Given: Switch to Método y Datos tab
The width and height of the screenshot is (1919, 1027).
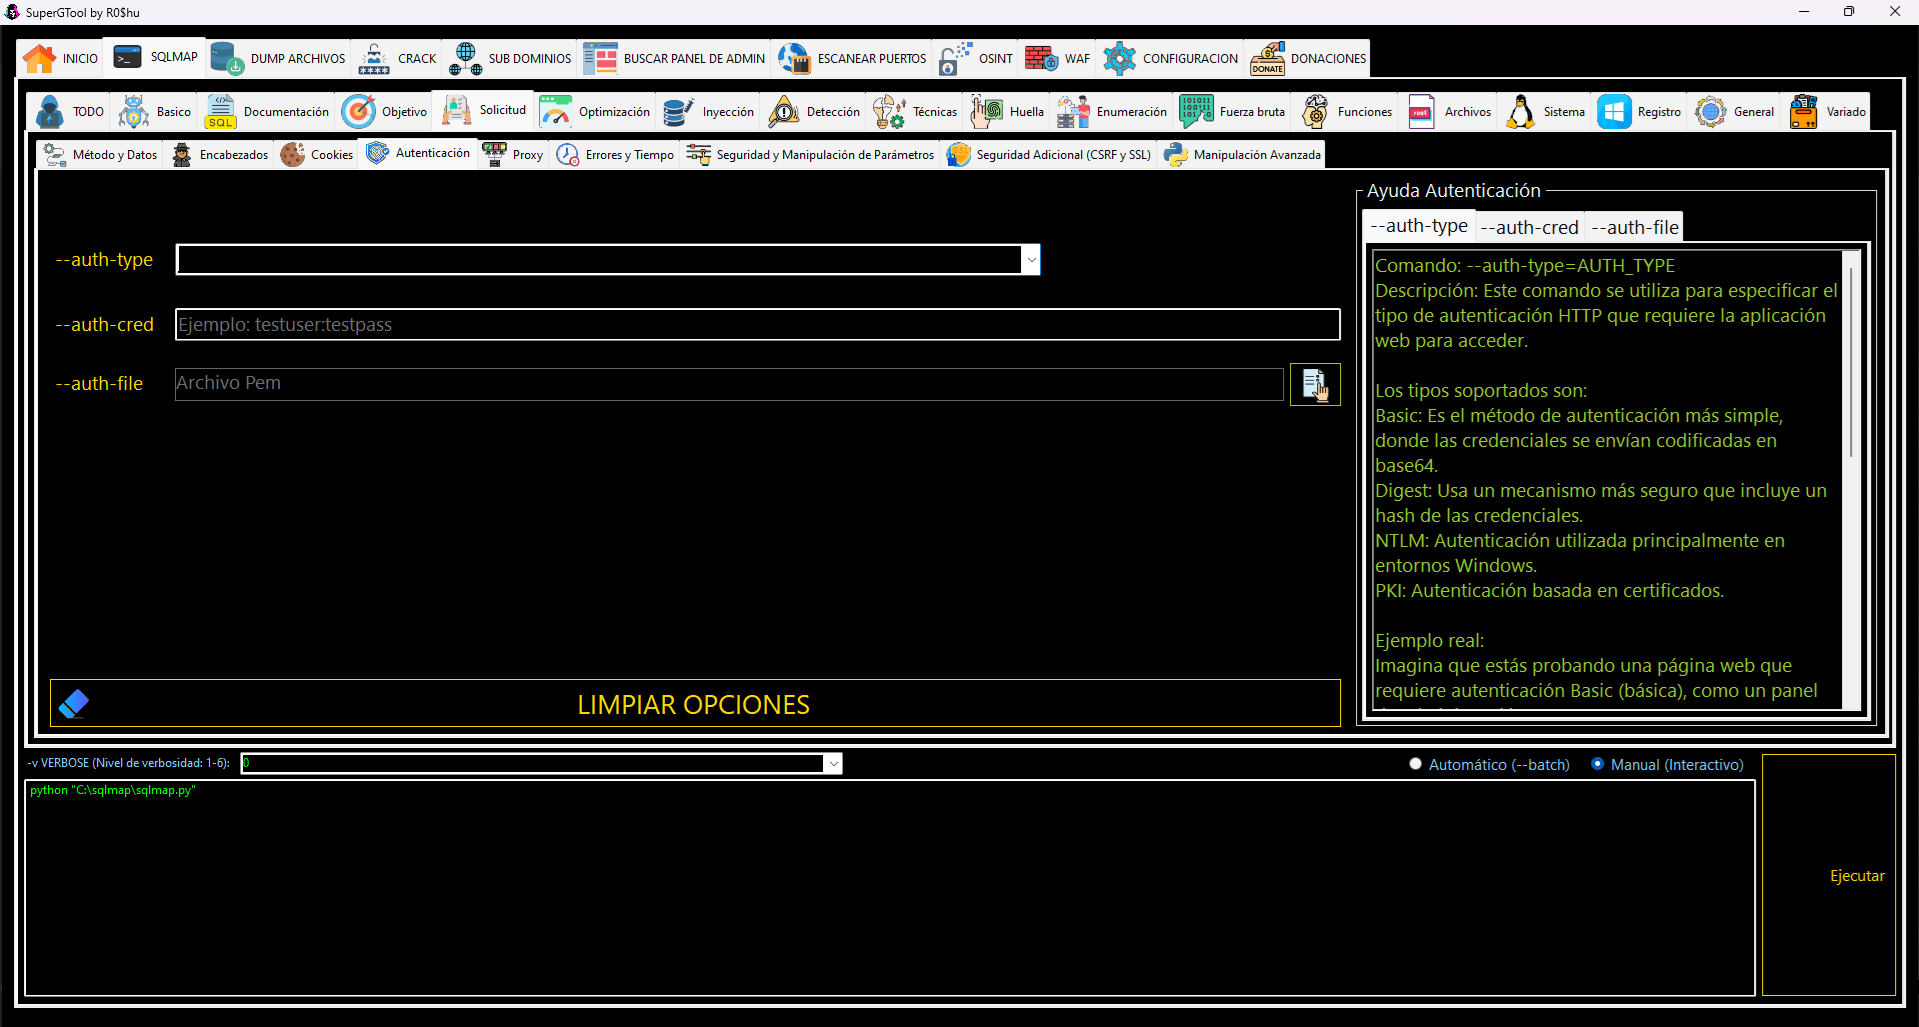Looking at the screenshot, I should 100,155.
